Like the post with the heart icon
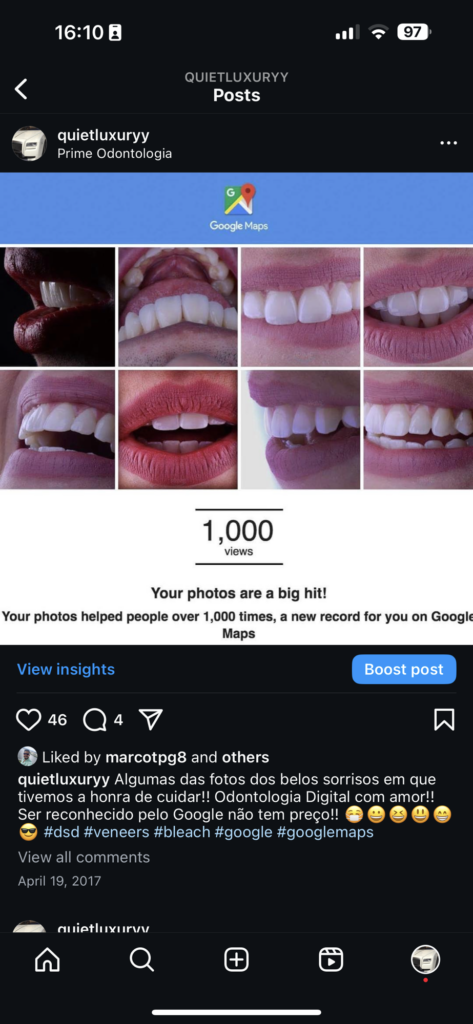The width and height of the screenshot is (473, 1024). click(x=28, y=720)
